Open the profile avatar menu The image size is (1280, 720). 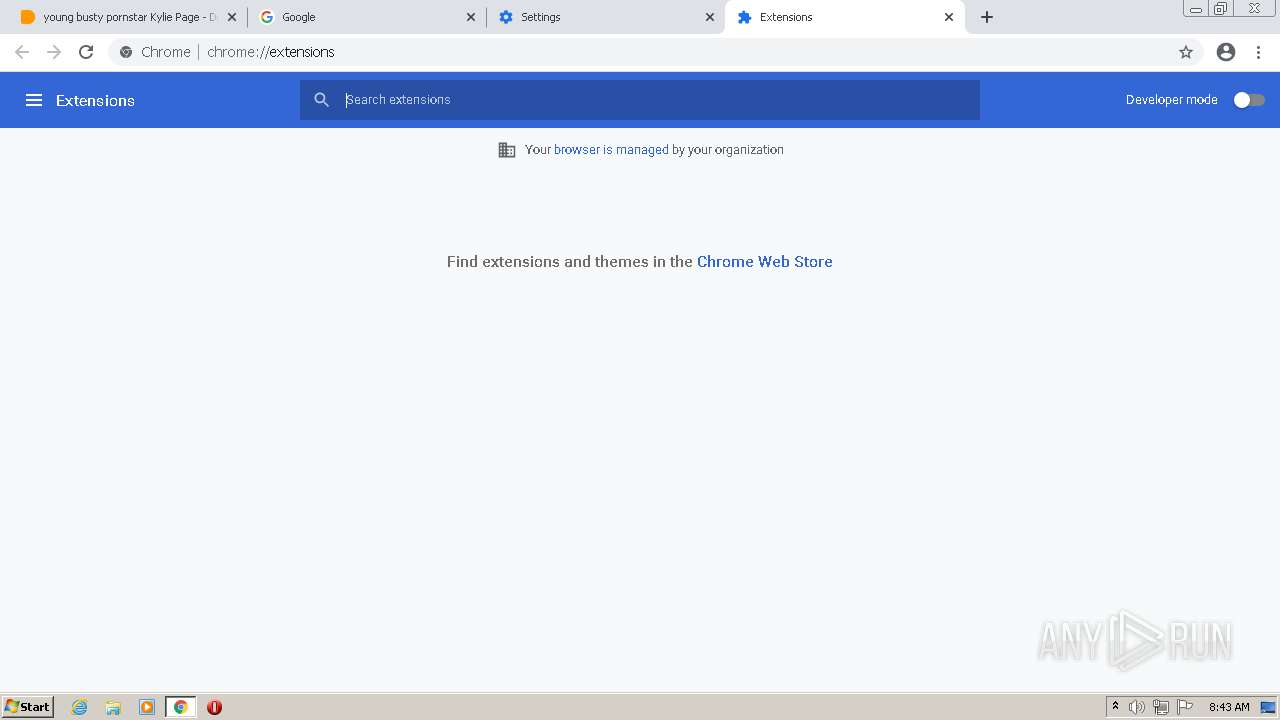click(x=1226, y=52)
